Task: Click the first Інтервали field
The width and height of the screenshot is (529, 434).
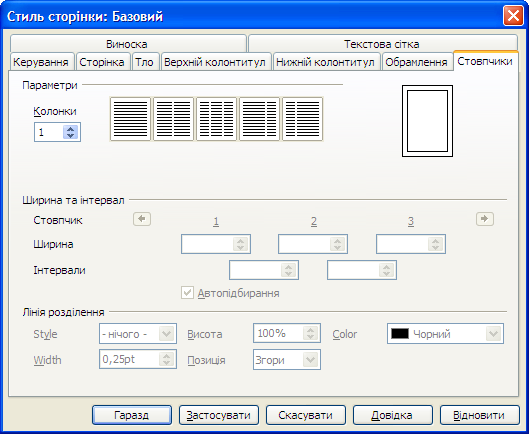Action: [x=264, y=270]
